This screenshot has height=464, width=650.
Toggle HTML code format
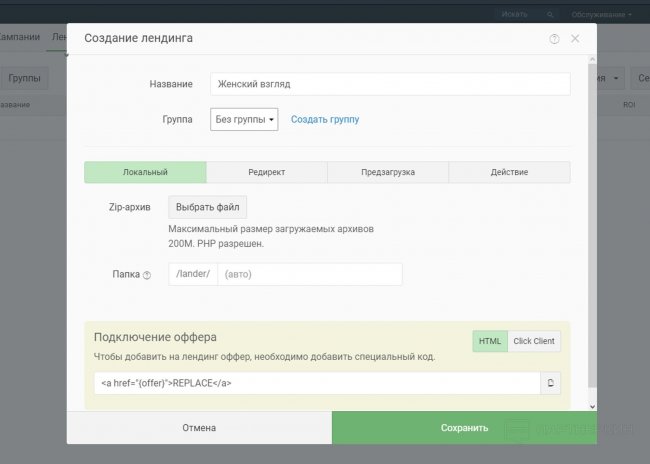(490, 341)
